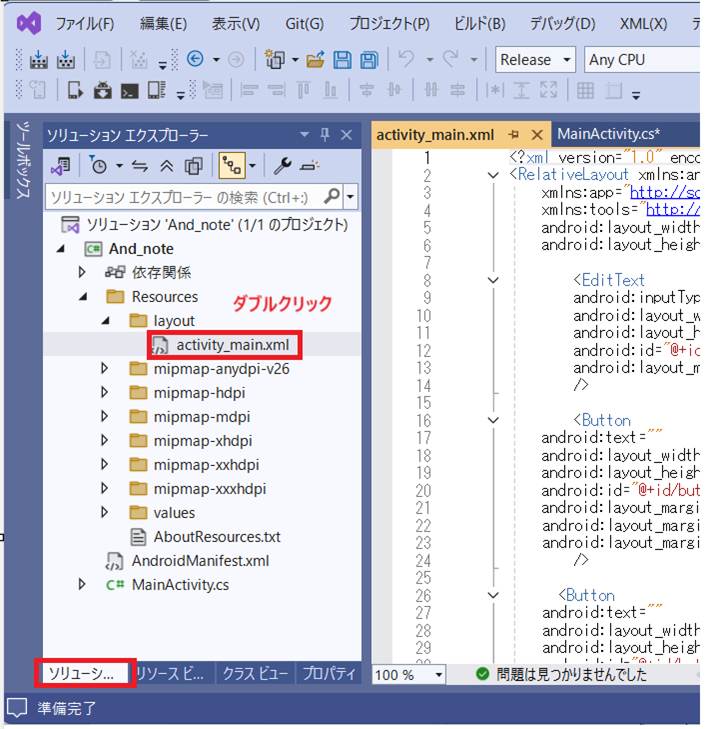Click Collapse All in Solution Explorer toolbar
Viewport: 705px width, 729px height.
tap(167, 165)
